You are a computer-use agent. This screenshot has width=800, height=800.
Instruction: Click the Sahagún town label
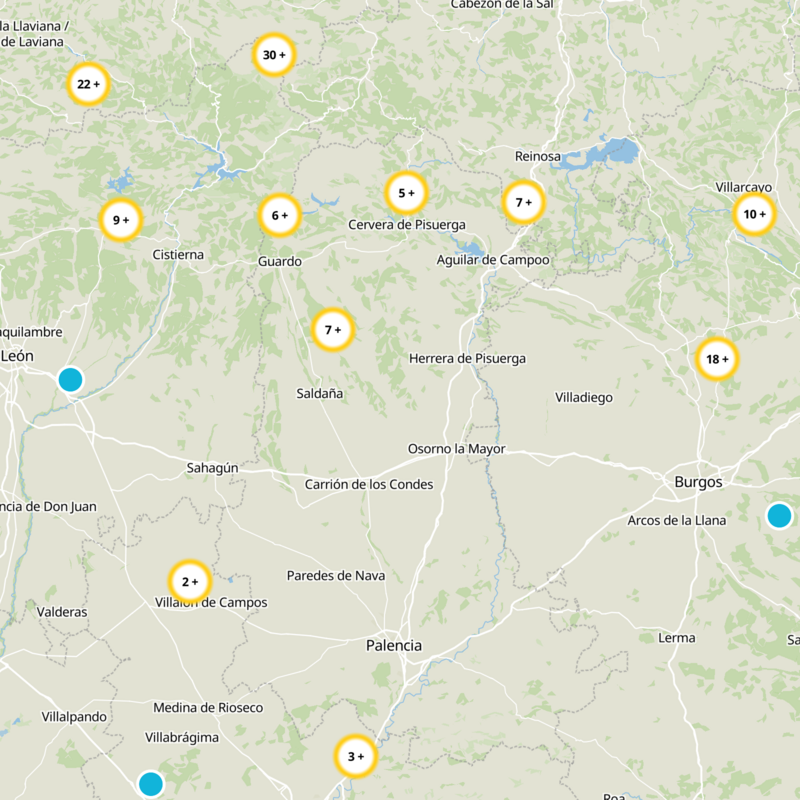[212, 468]
